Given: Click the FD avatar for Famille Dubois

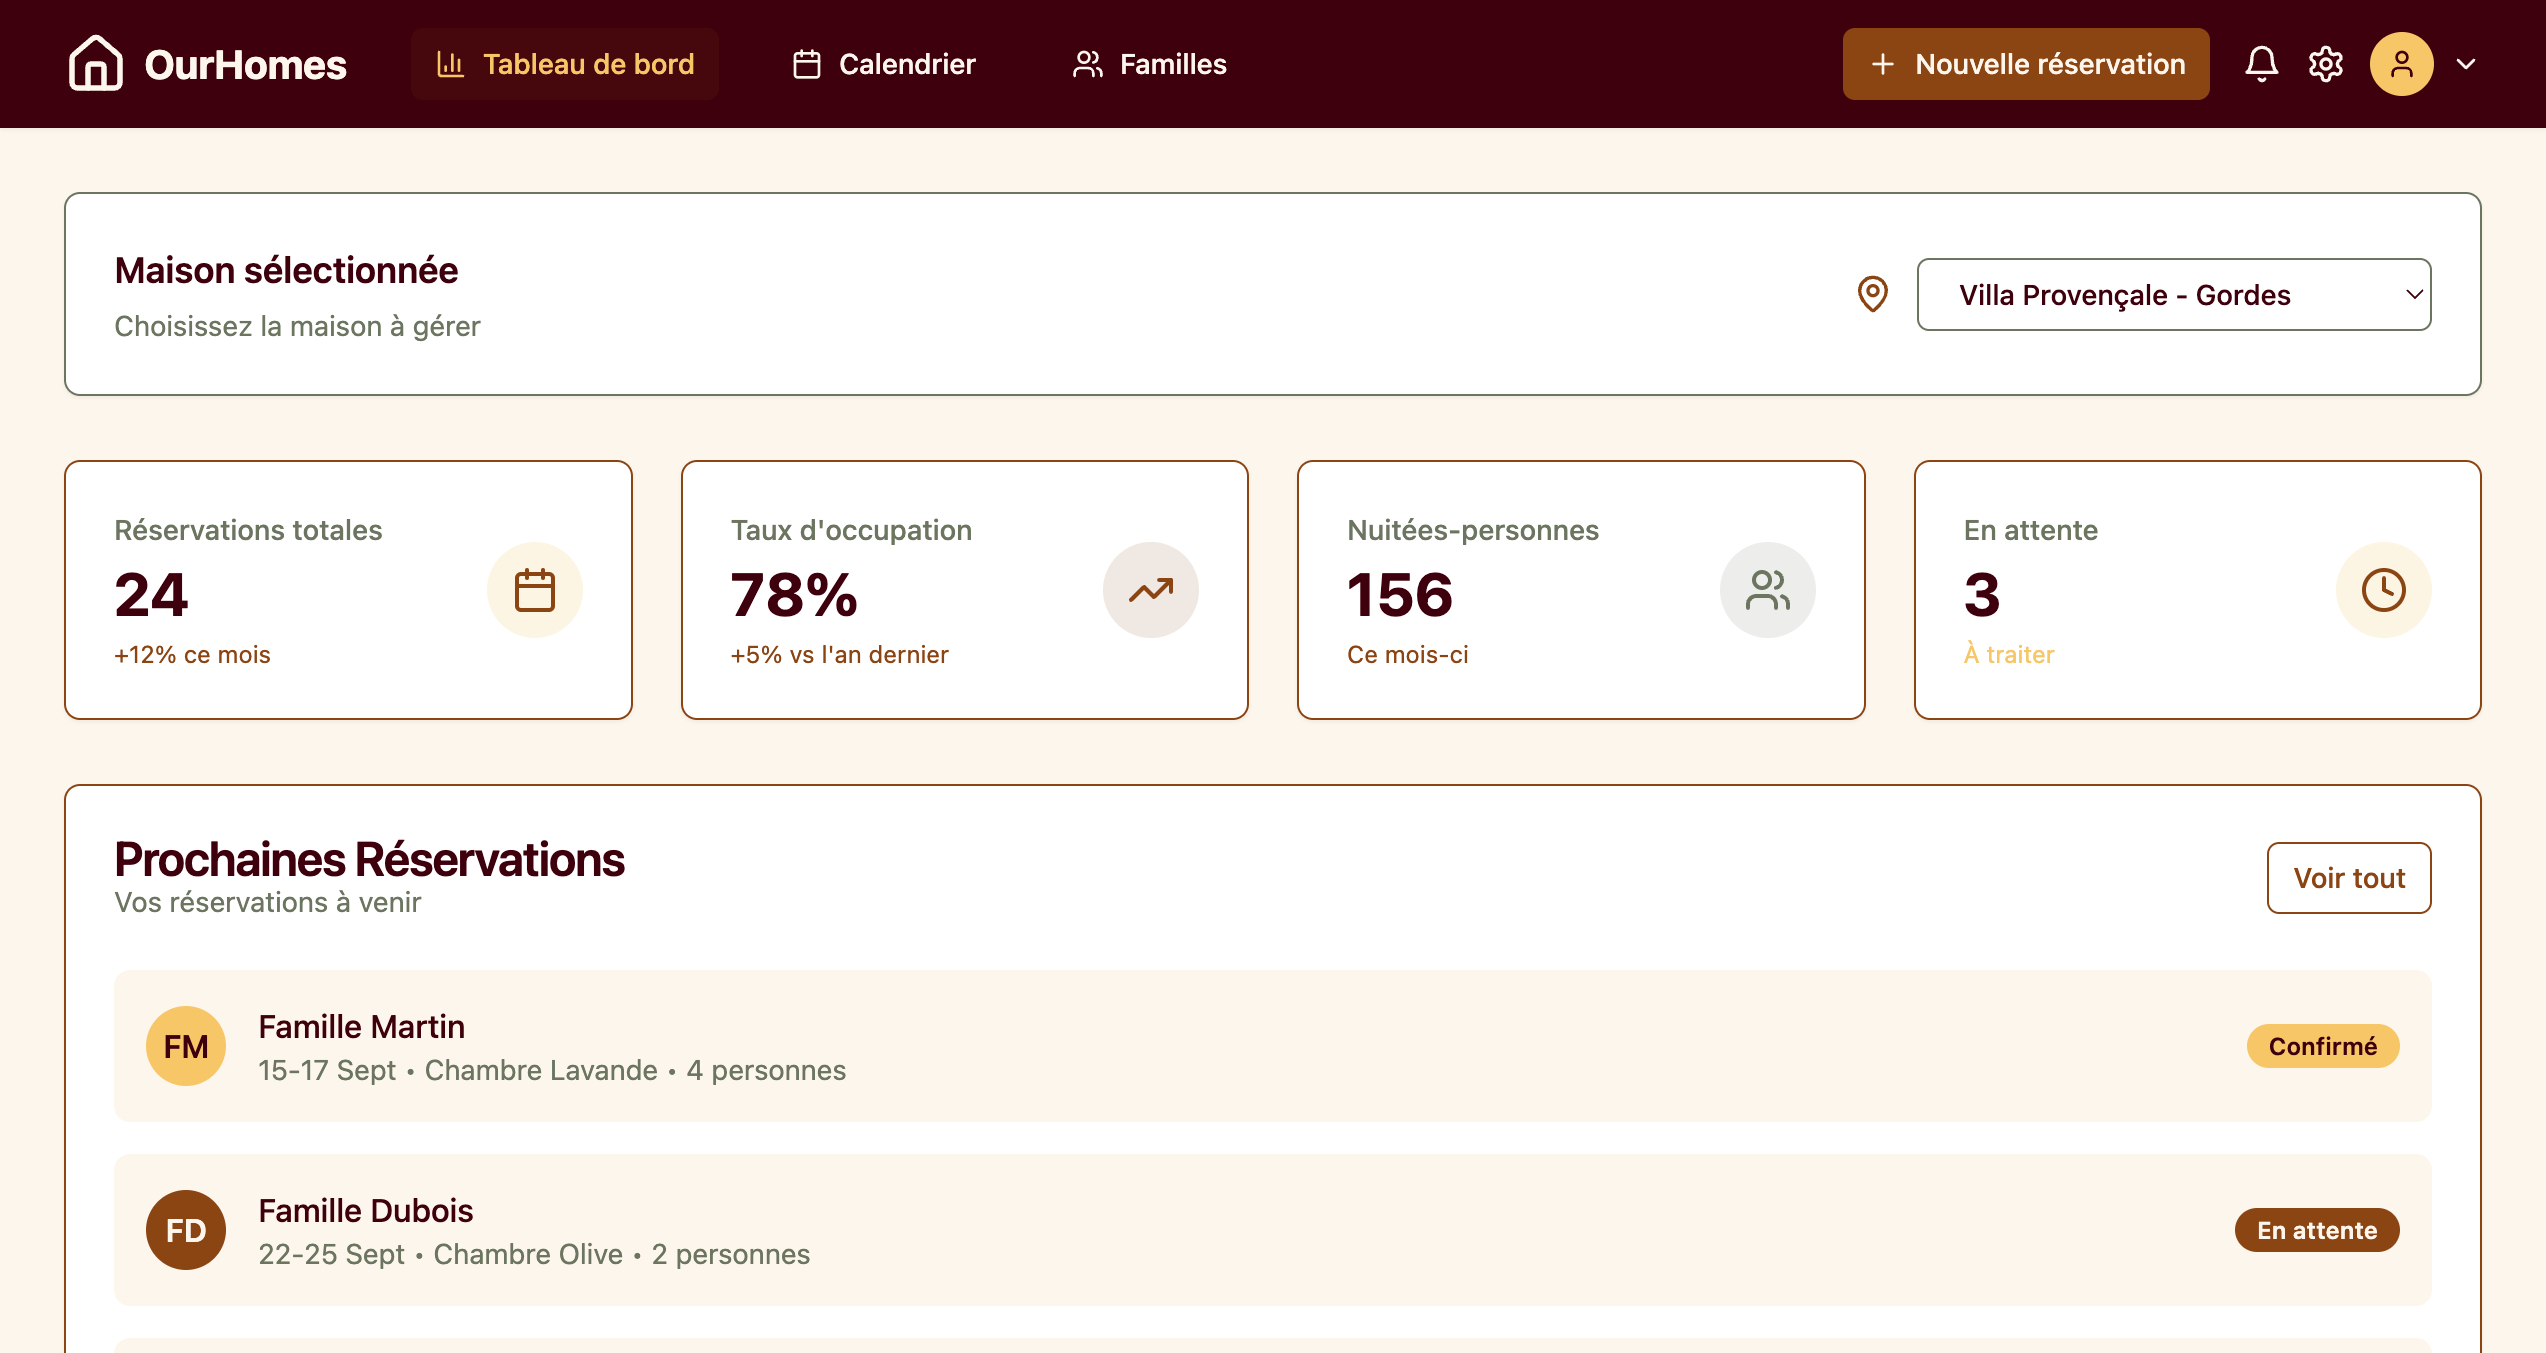Looking at the screenshot, I should (186, 1230).
